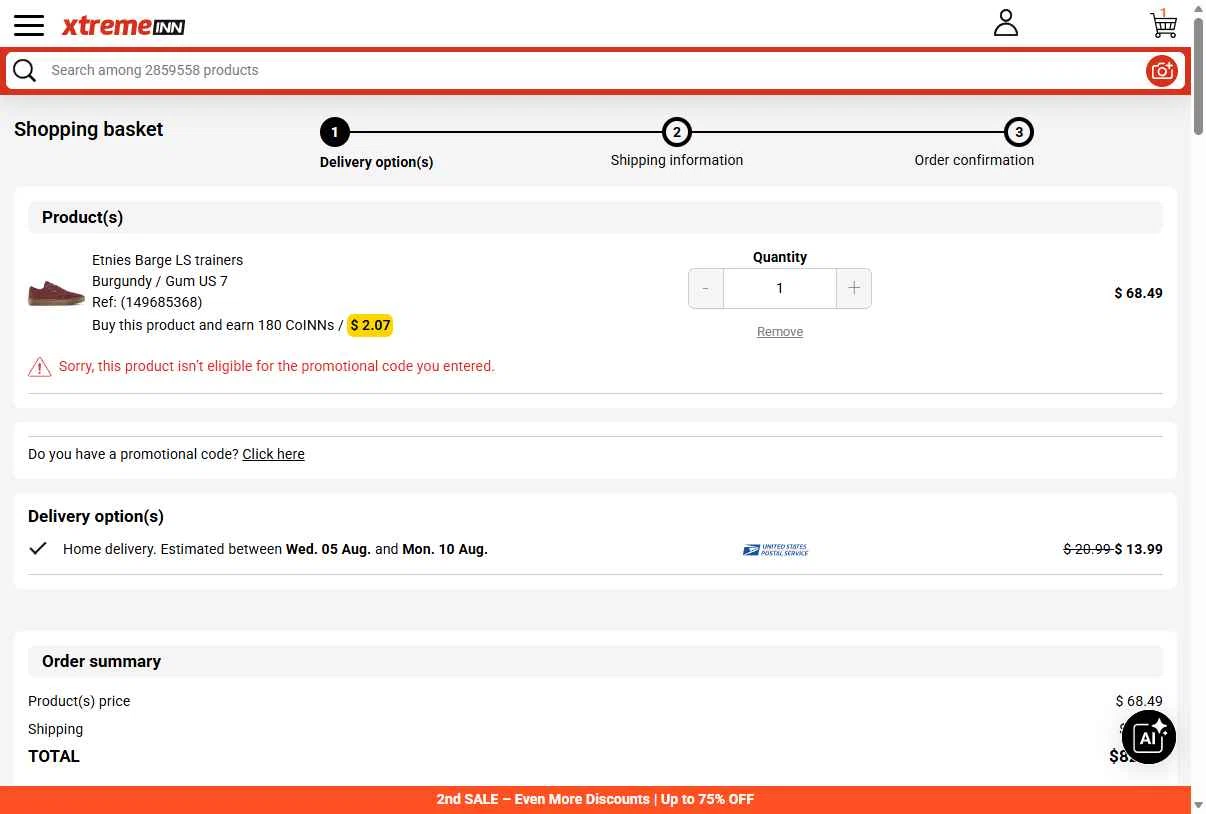Viewport: 1206px width, 814px height.
Task: Click the Home delivery estimate text
Action: [275, 549]
